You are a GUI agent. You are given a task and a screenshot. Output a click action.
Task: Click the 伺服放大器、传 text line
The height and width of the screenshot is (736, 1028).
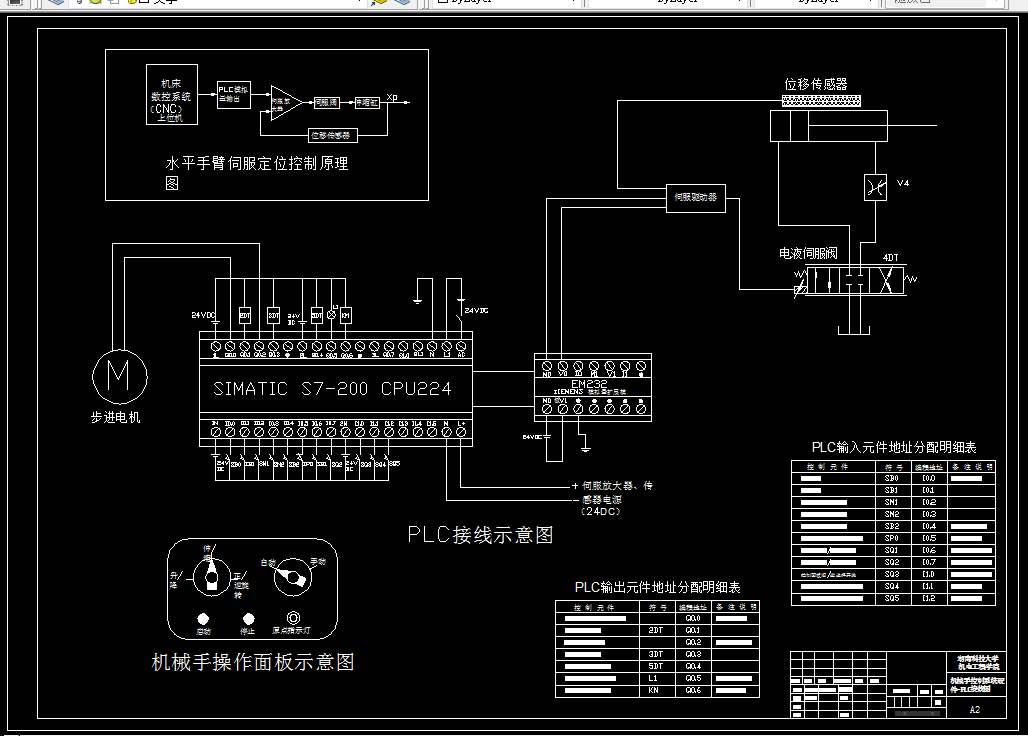(x=617, y=486)
